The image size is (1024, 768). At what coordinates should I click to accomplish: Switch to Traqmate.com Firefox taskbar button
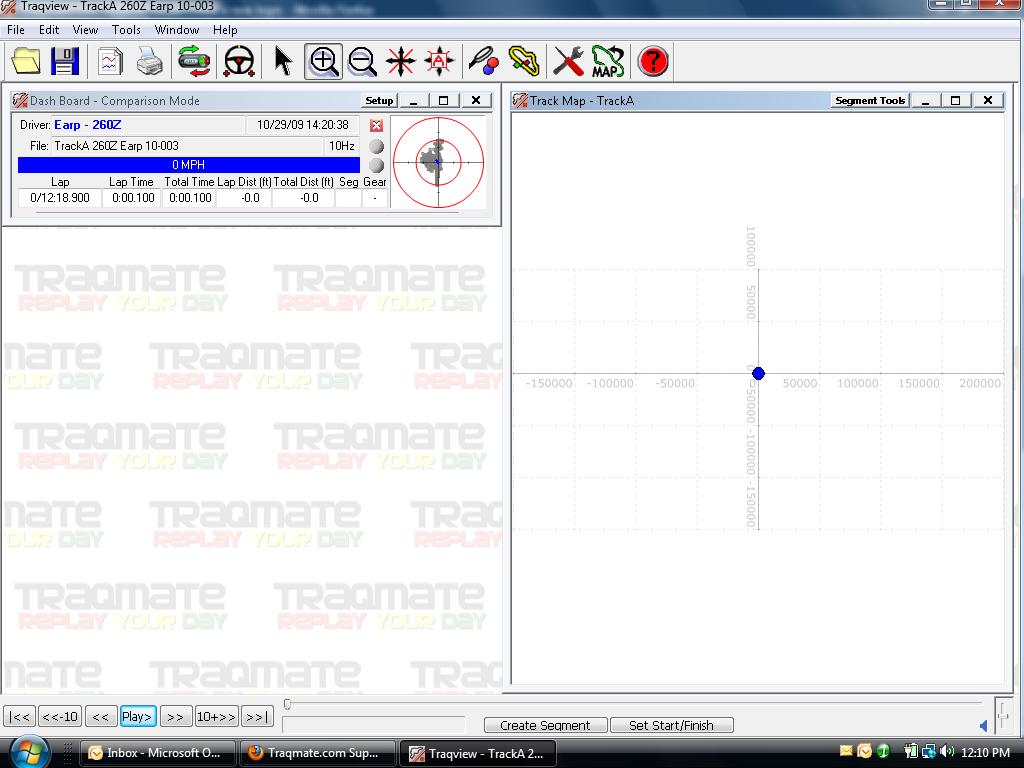point(319,753)
